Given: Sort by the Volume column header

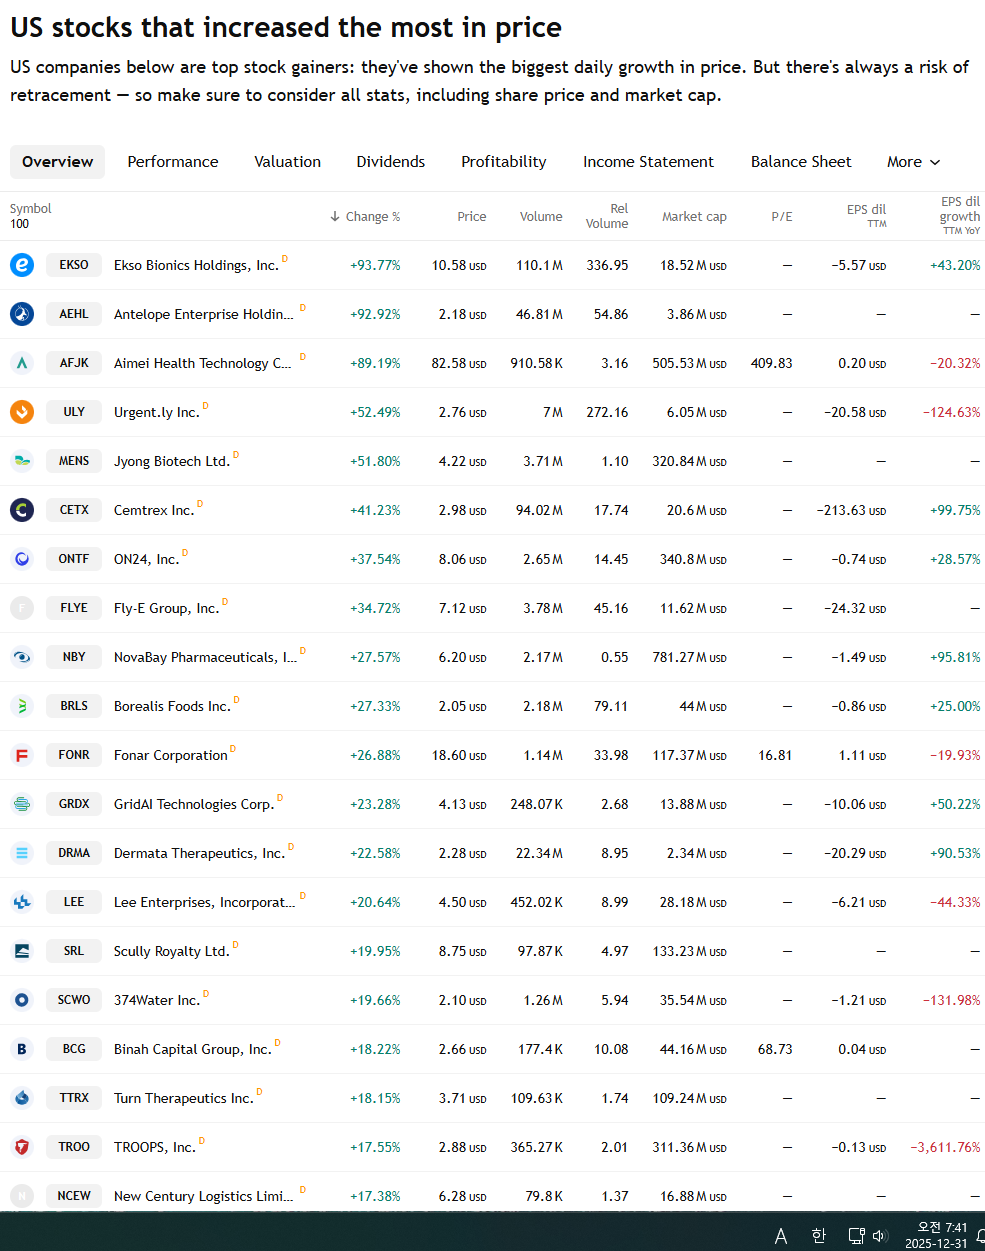Looking at the screenshot, I should tap(541, 216).
